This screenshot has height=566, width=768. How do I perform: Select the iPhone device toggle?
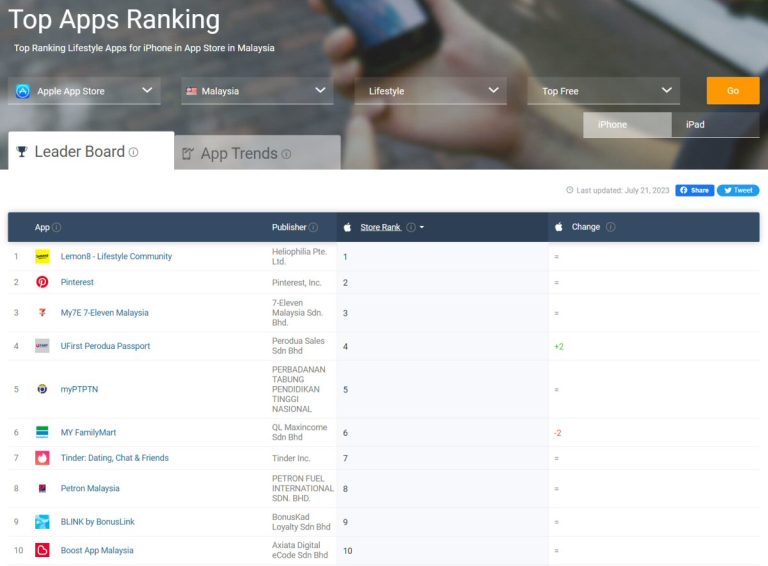[627, 124]
